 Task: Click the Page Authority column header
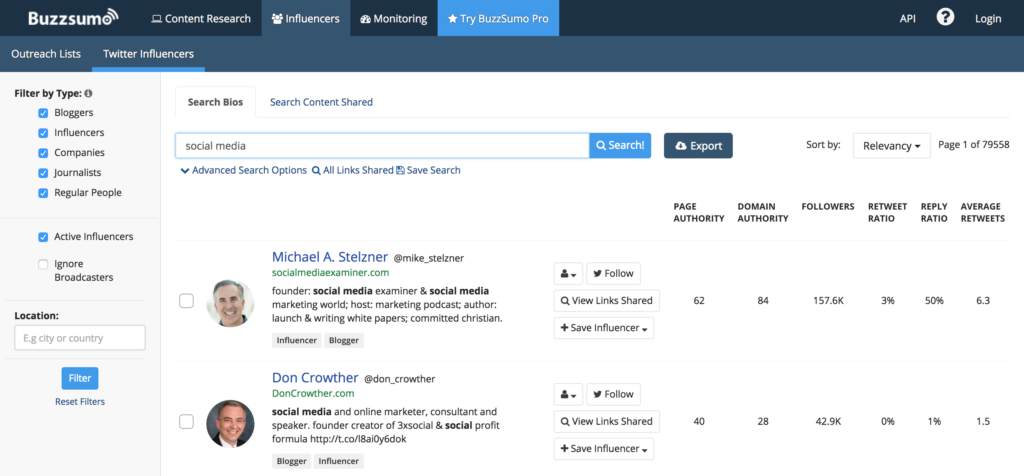[699, 212]
